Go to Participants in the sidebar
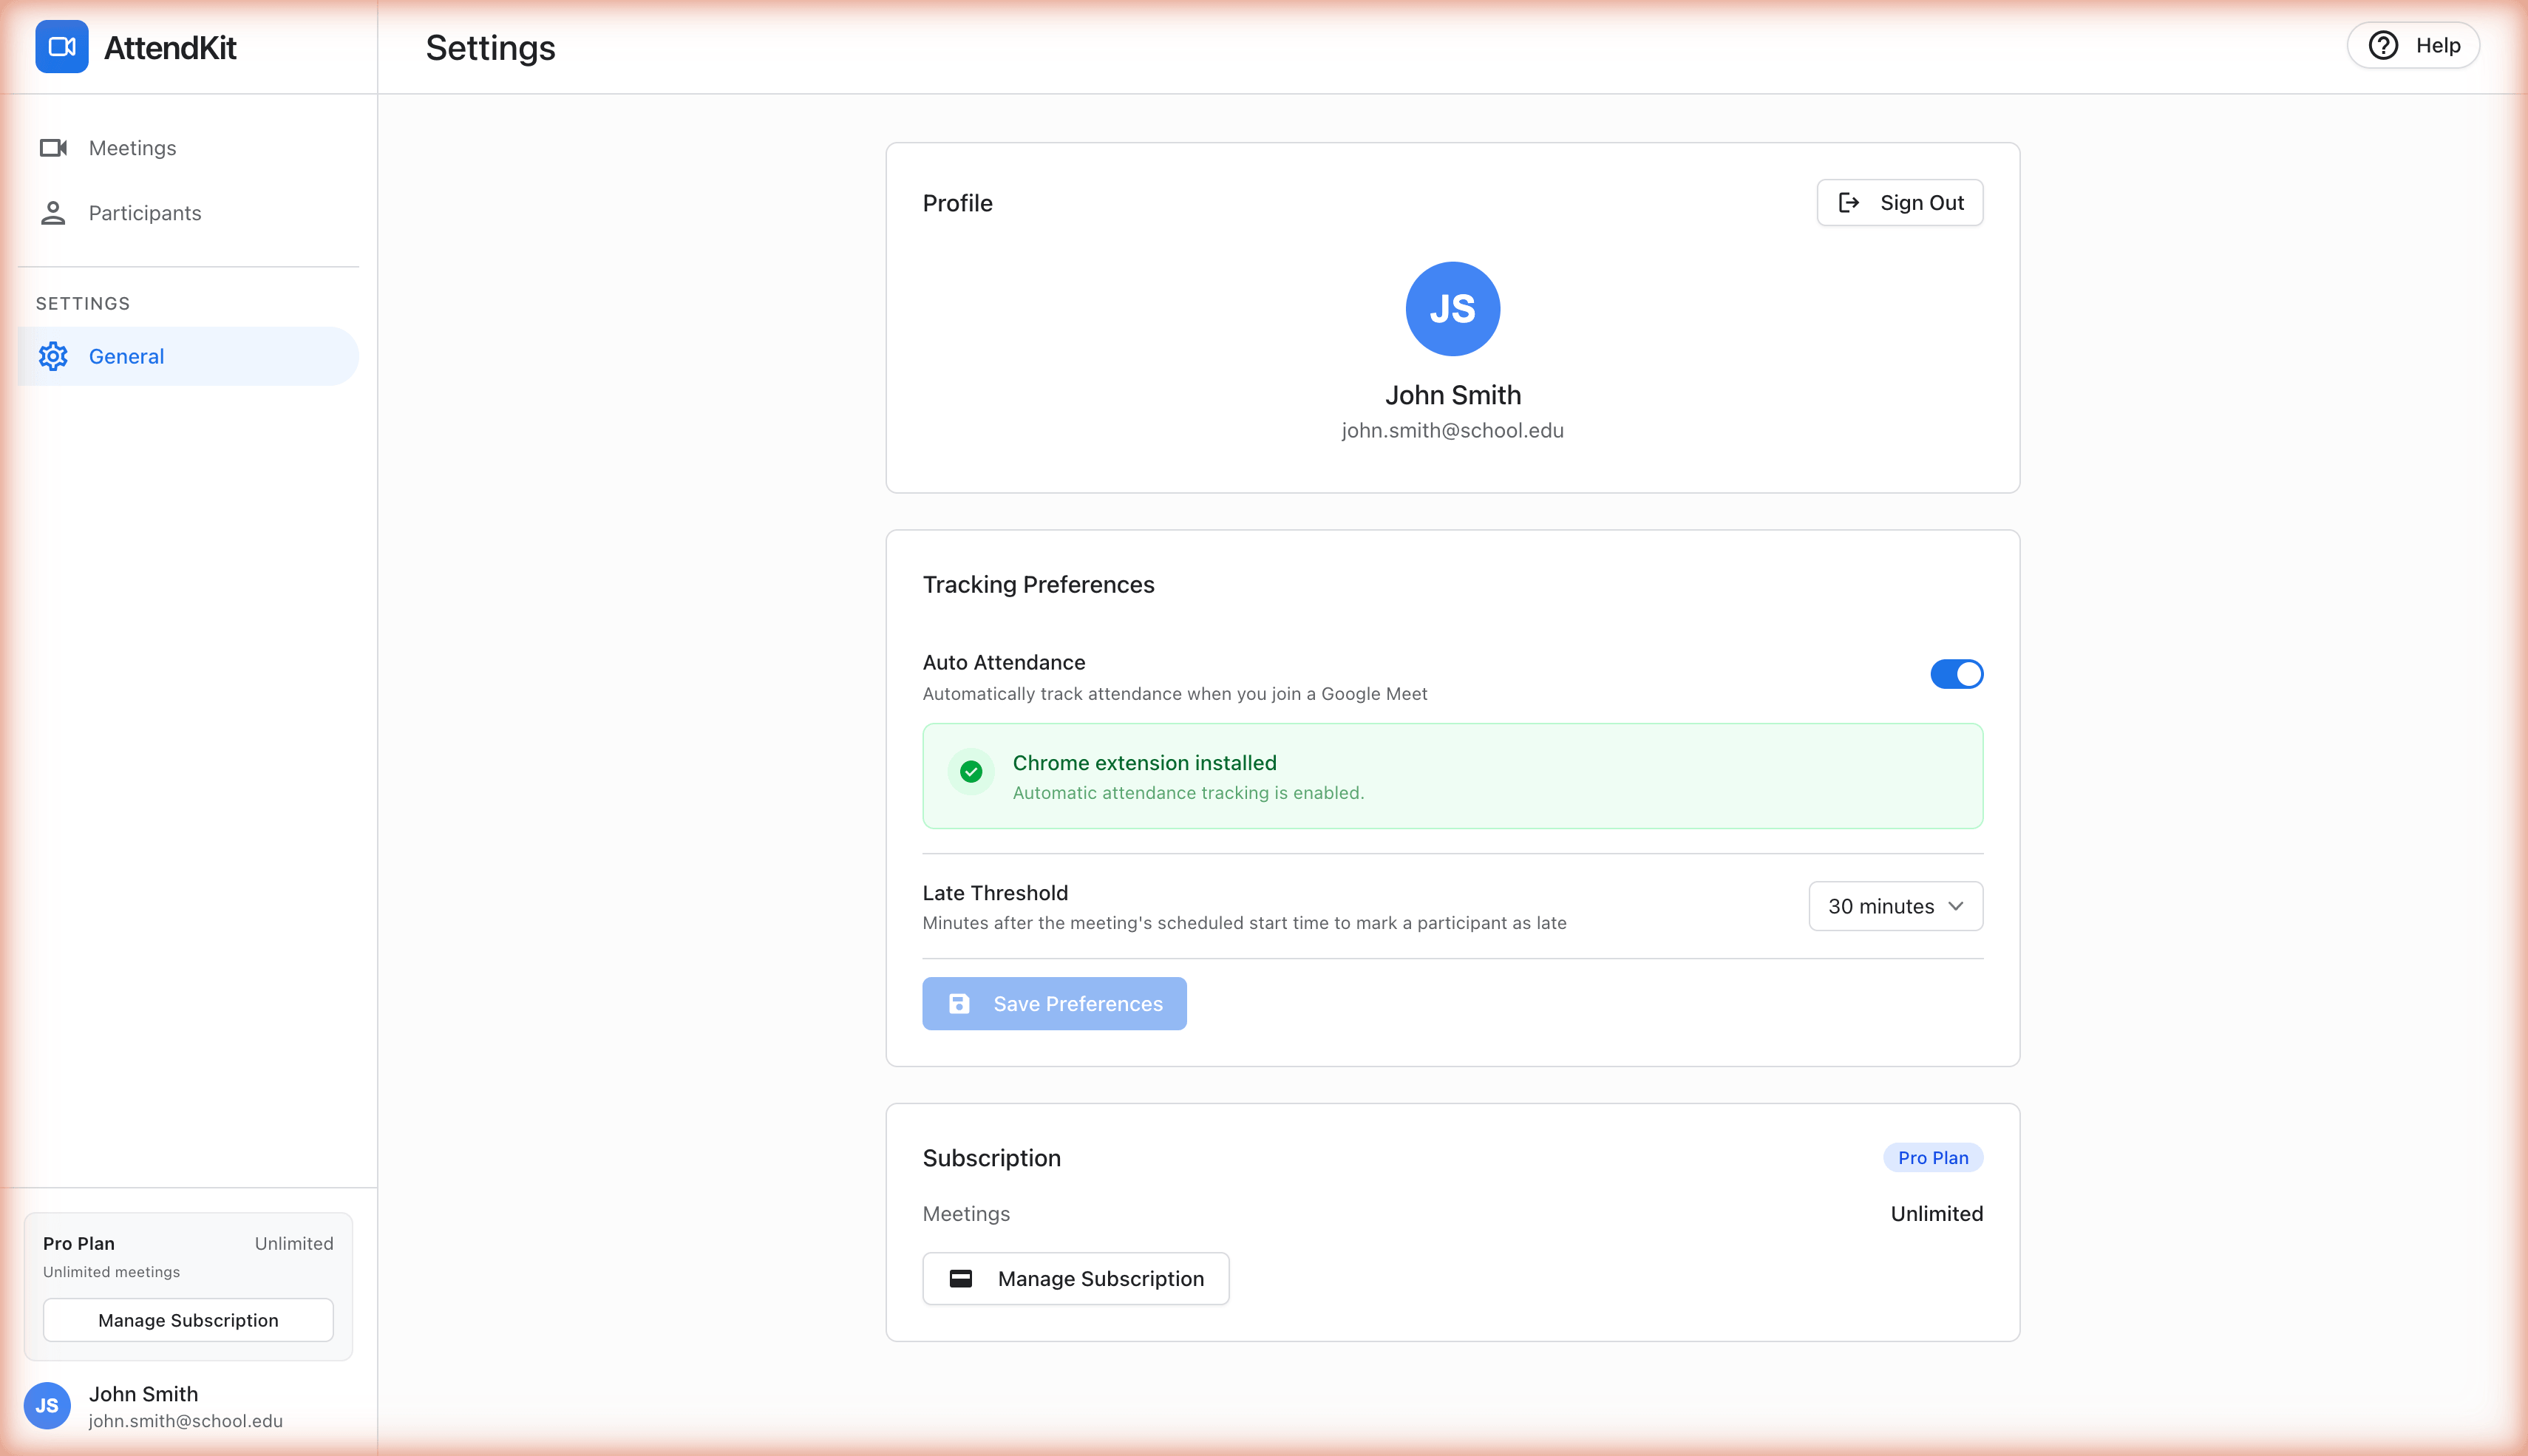 pos(188,213)
